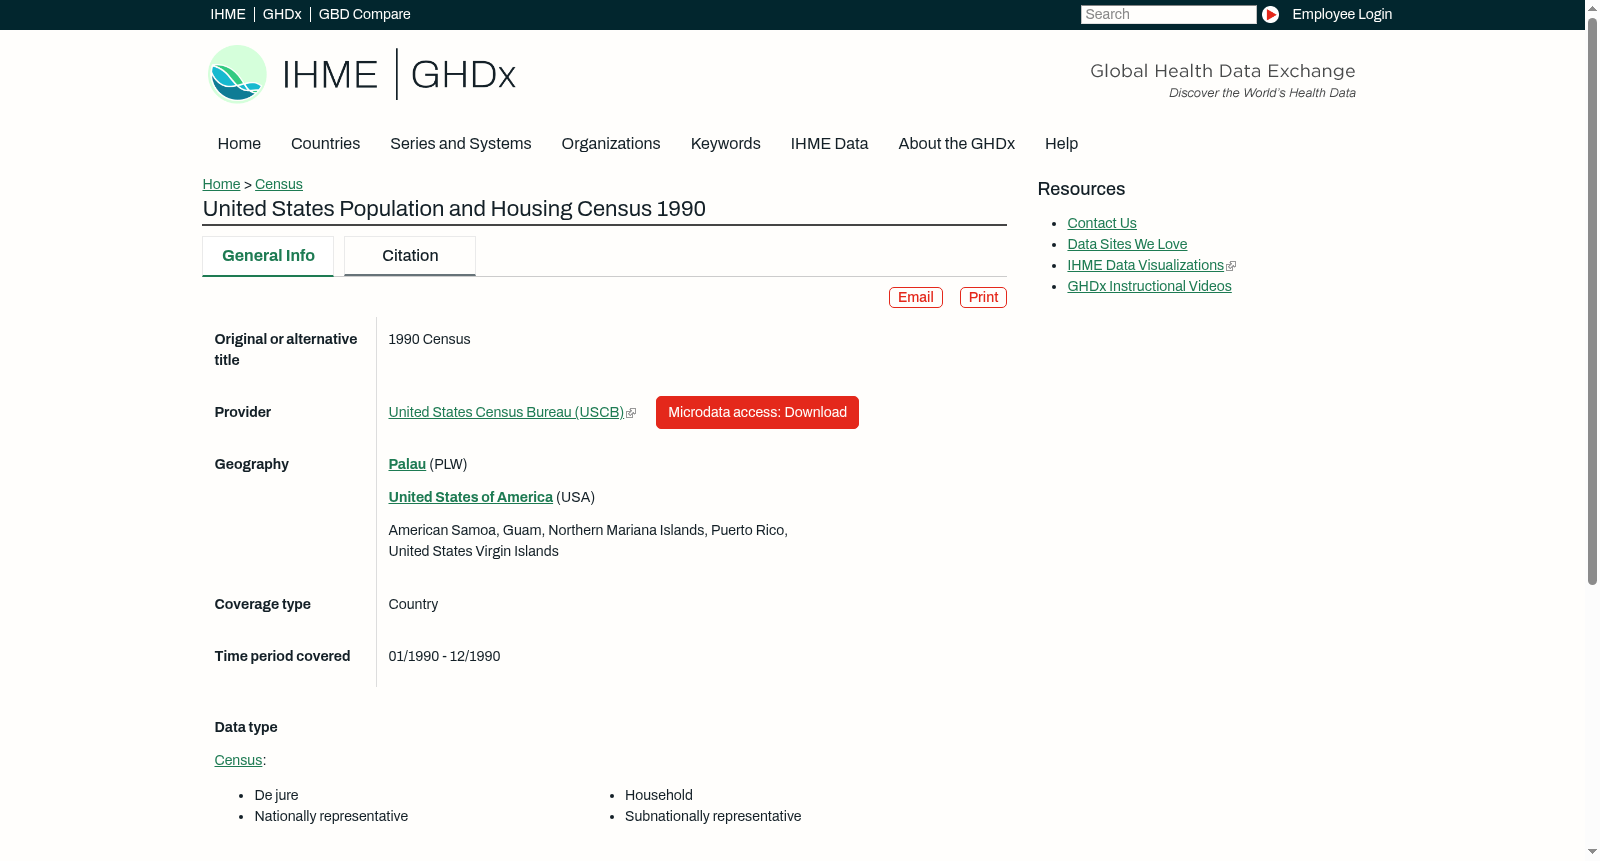
Task: Click external-link icon beside Census Bureau link
Action: coord(631,413)
